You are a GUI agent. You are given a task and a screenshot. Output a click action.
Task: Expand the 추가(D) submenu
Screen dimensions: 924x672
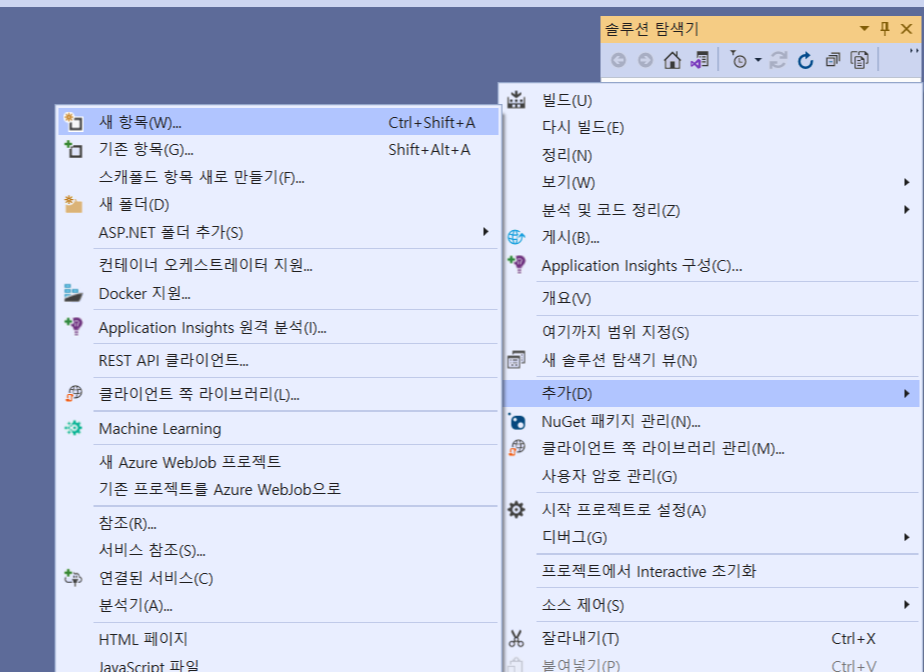[711, 393]
